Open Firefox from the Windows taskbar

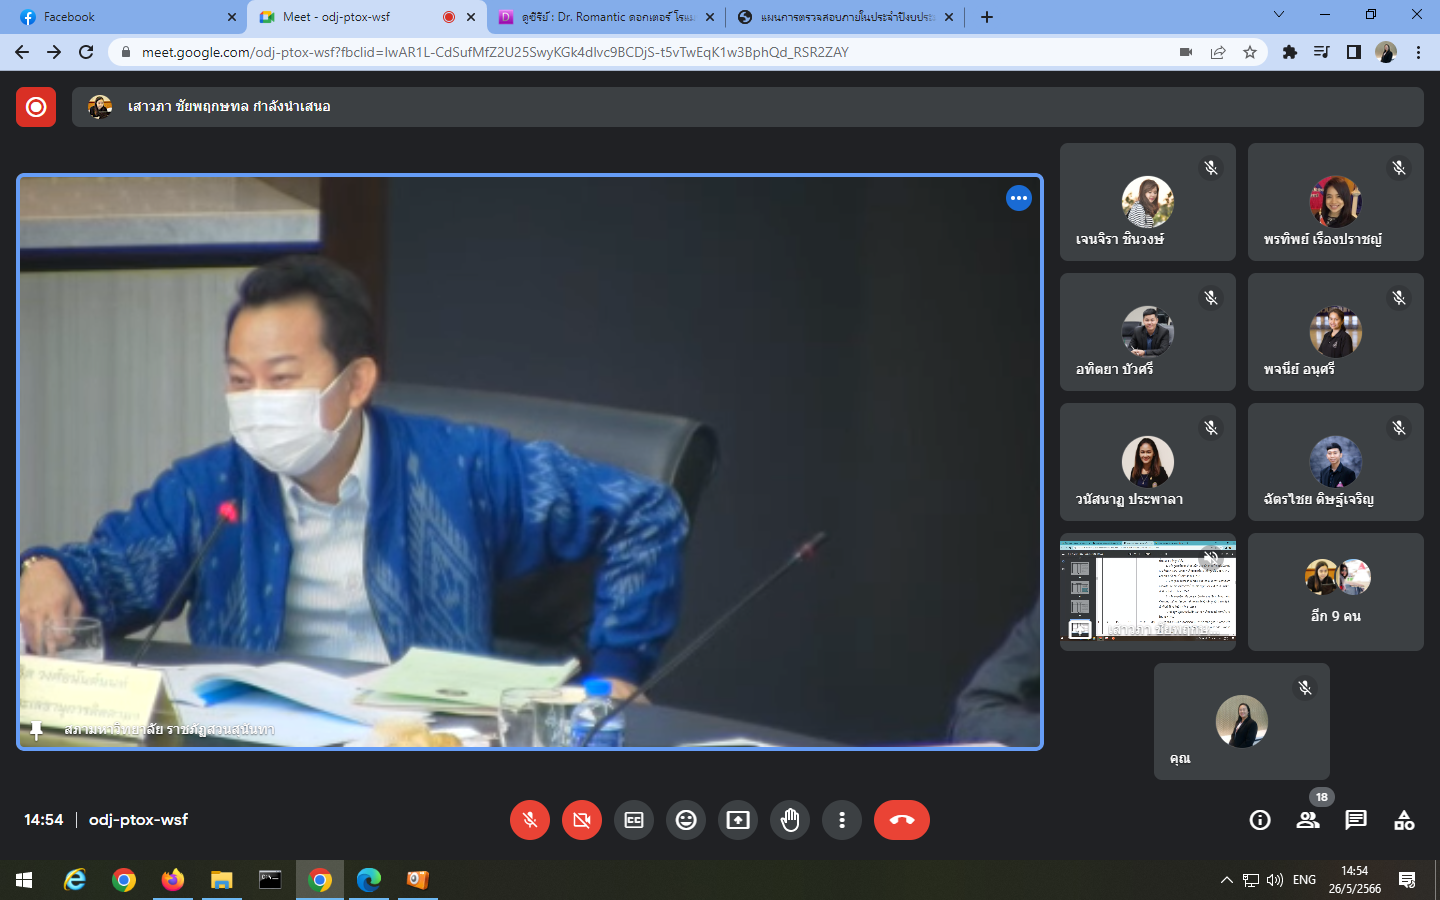click(x=173, y=880)
